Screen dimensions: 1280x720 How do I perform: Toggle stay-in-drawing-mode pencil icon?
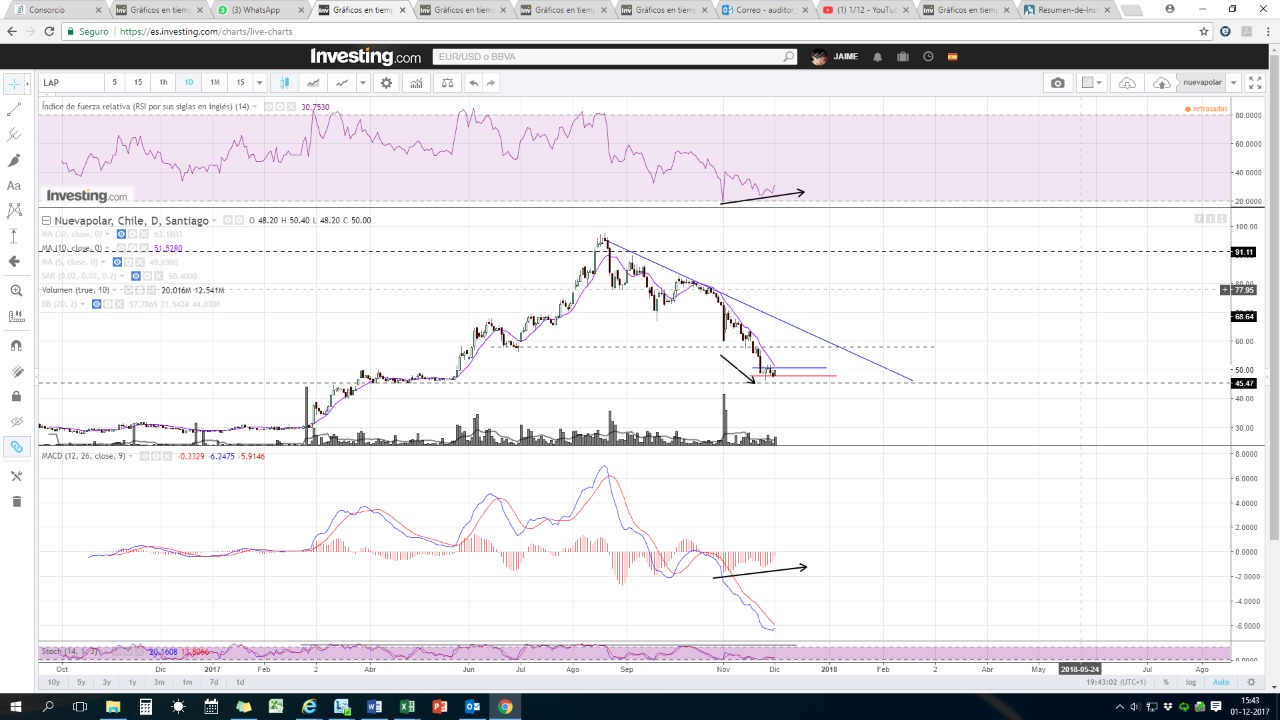(x=15, y=371)
